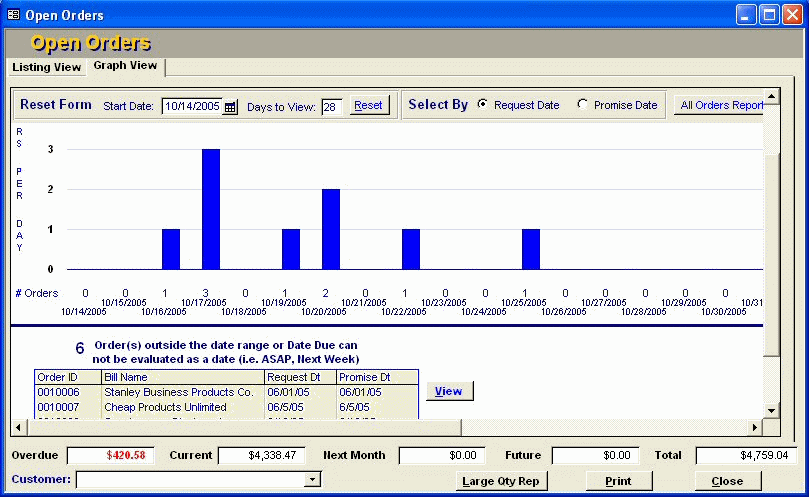Viewport: 809px width, 497px height.
Task: Switch to the Listing View tab
Action: pos(46,67)
